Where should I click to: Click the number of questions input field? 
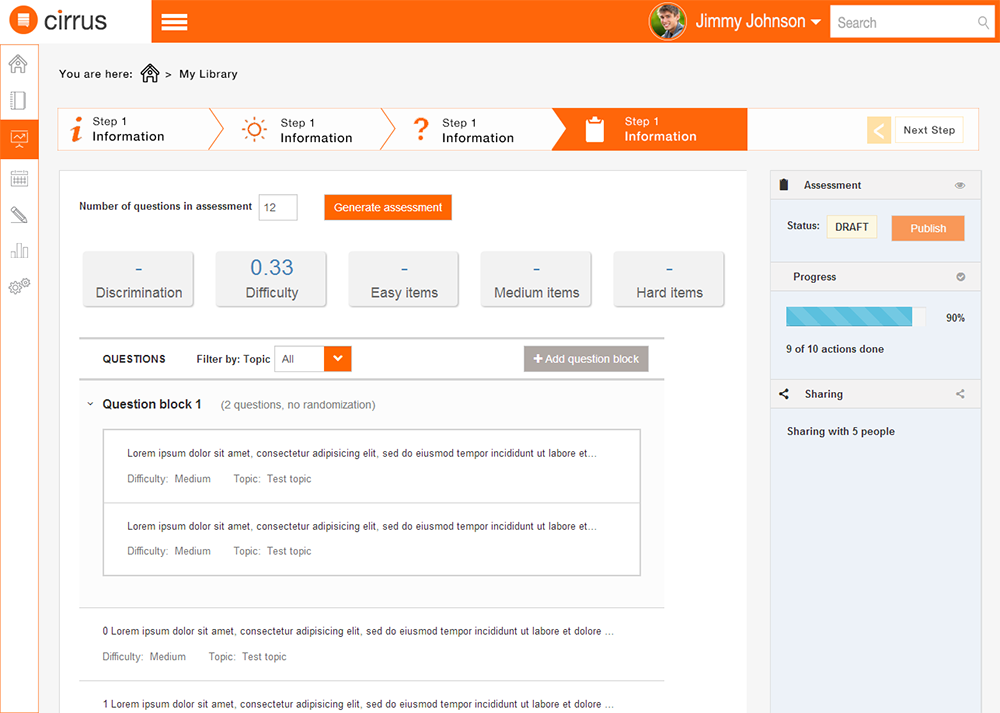tap(278, 207)
